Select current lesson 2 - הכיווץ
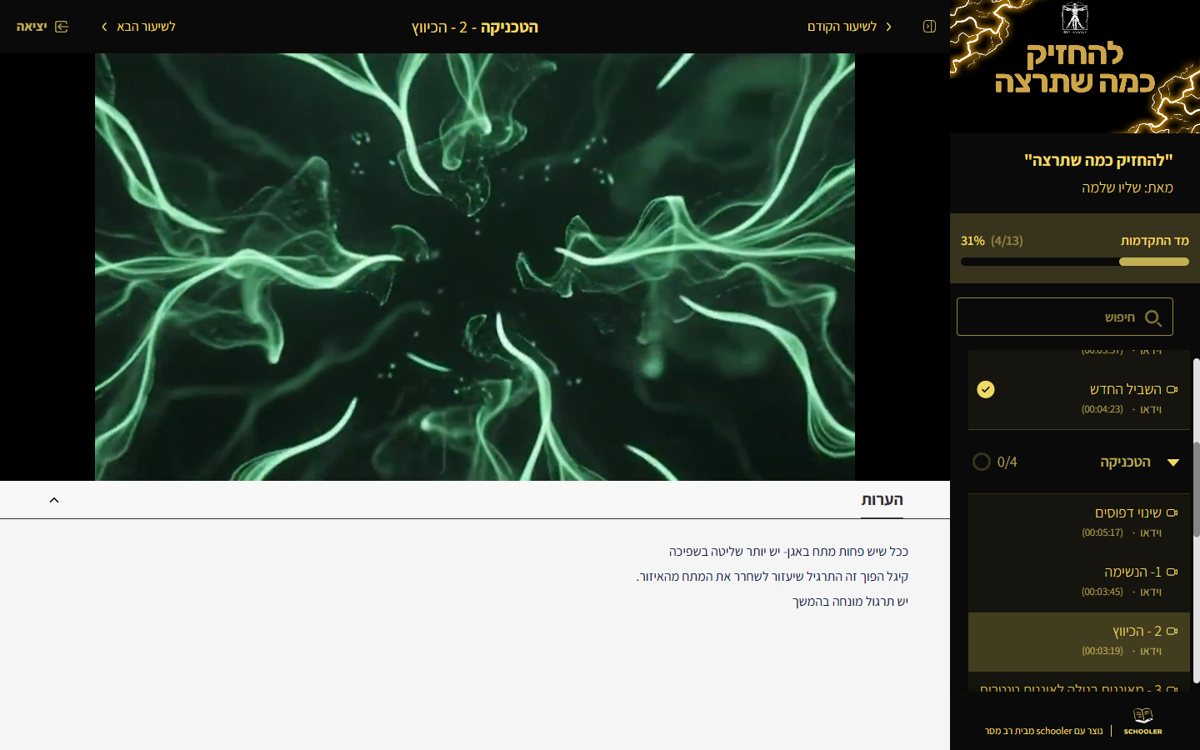The image size is (1200, 750). 1079,641
